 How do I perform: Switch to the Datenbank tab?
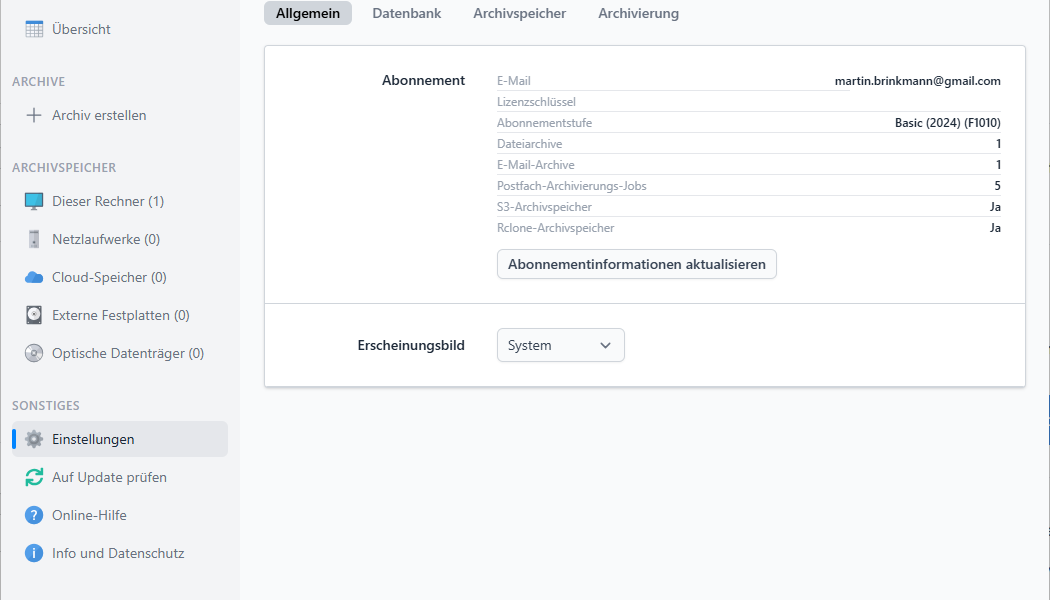point(406,13)
